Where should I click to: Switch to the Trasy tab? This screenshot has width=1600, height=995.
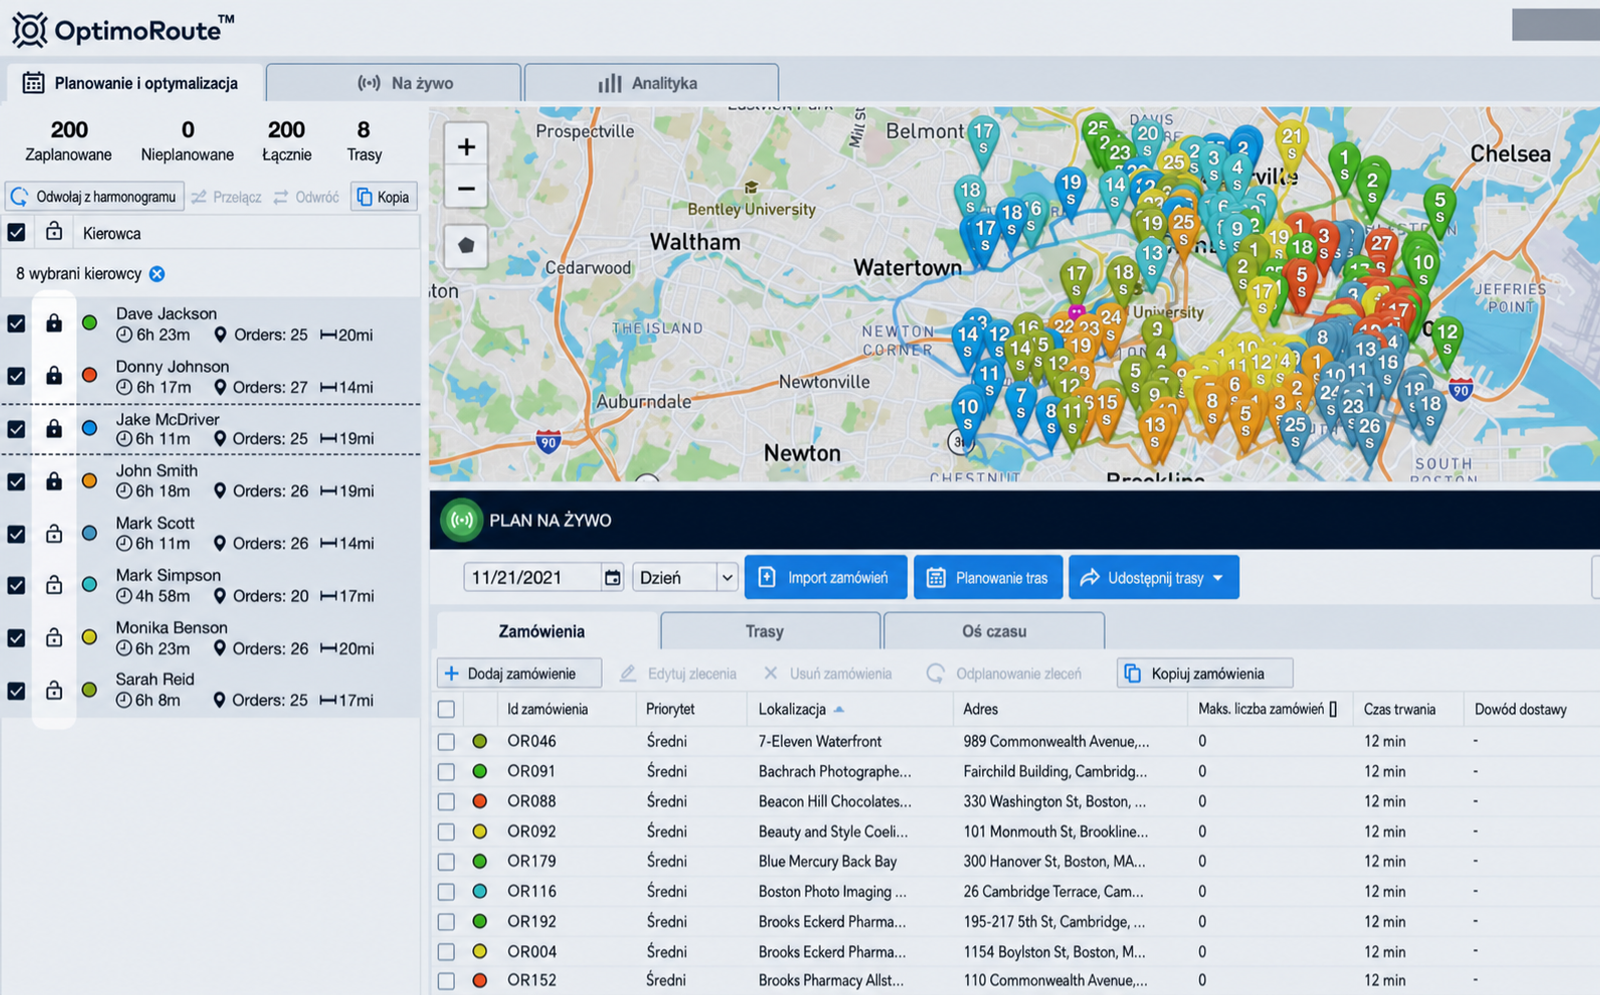tap(770, 631)
